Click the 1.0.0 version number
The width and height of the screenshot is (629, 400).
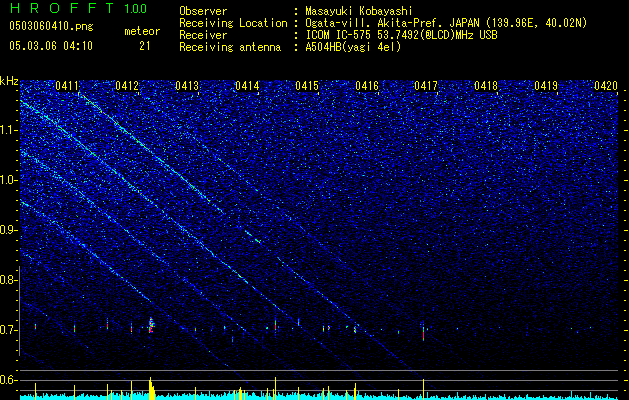135,8
